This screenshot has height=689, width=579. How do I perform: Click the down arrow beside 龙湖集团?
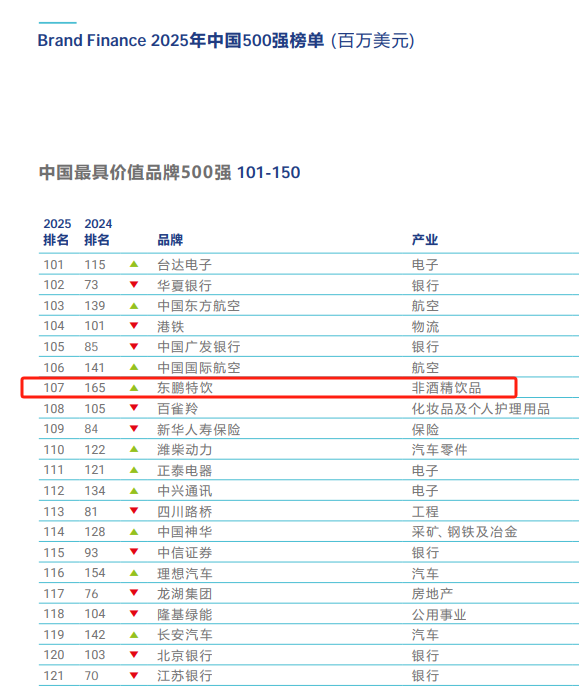[134, 593]
